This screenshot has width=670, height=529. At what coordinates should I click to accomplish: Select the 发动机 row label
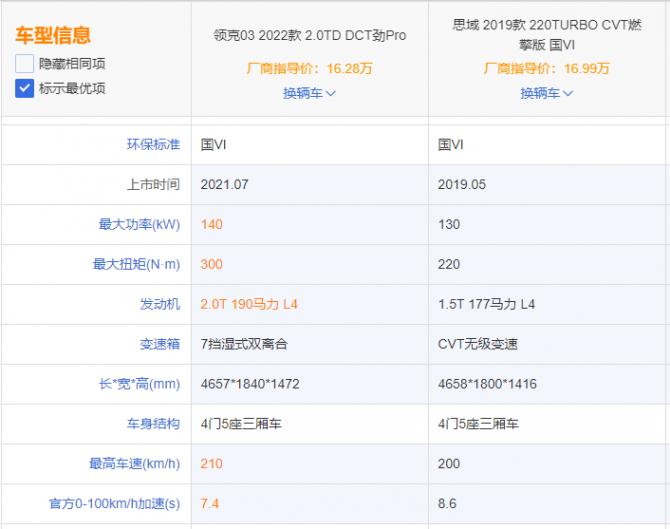click(x=160, y=304)
